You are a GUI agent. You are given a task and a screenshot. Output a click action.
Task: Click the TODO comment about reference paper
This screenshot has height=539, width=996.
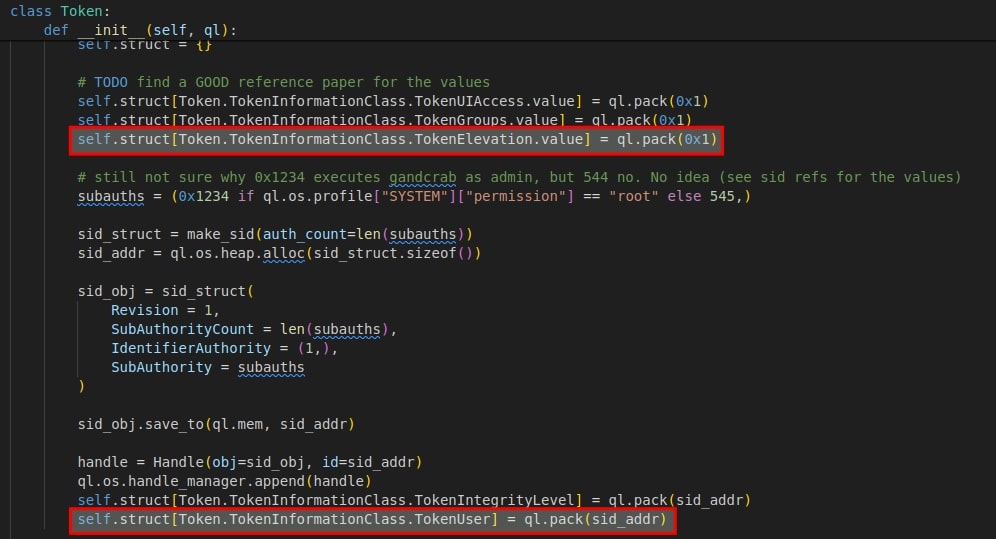(283, 82)
